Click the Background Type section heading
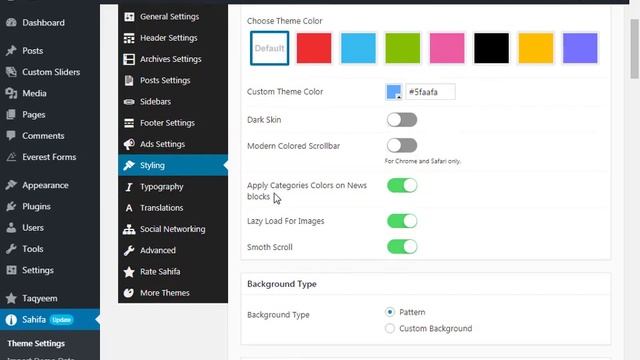Image resolution: width=640 pixels, height=360 pixels. 282,284
